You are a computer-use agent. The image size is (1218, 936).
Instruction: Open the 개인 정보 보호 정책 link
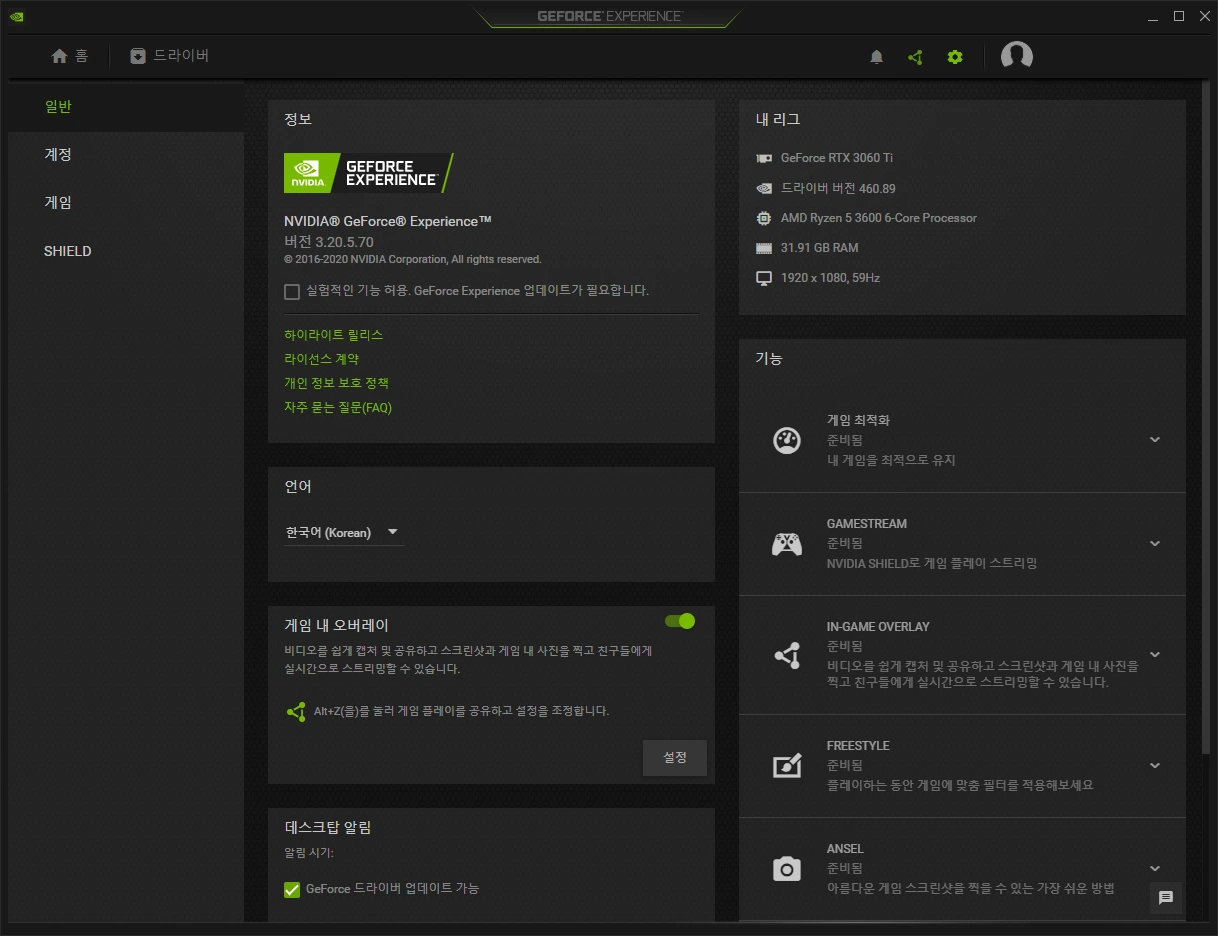tap(337, 383)
